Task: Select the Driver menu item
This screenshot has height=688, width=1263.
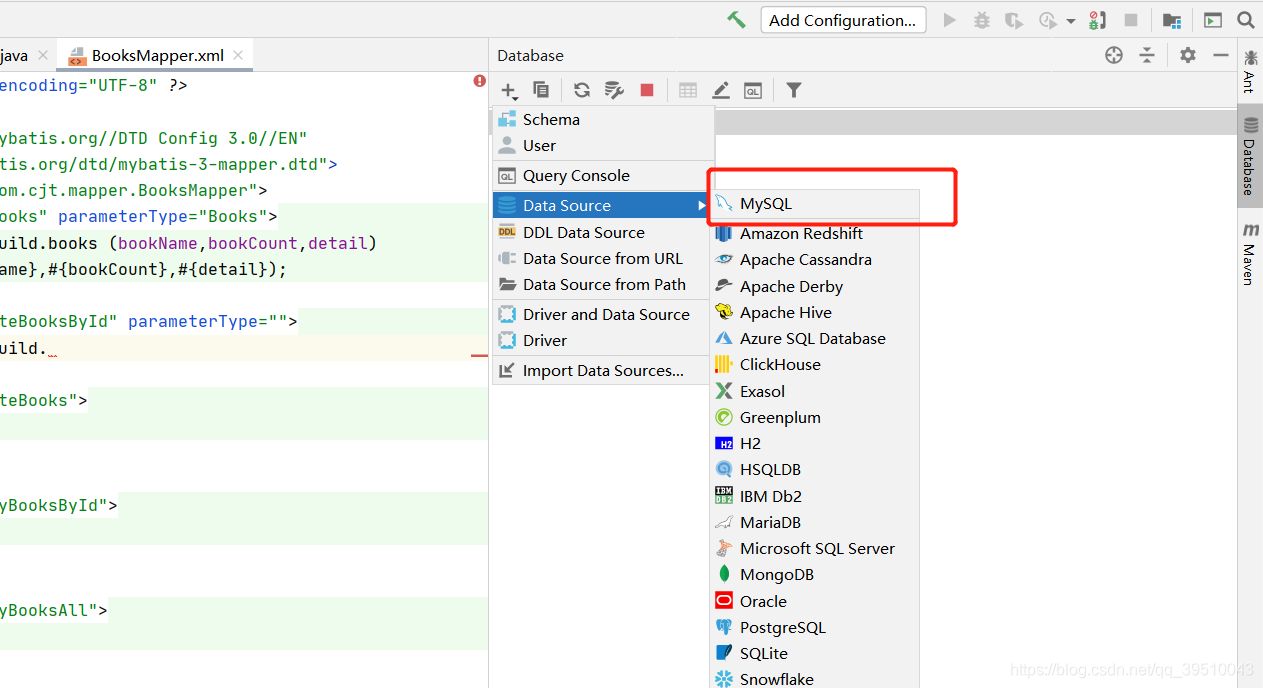Action: [603, 340]
